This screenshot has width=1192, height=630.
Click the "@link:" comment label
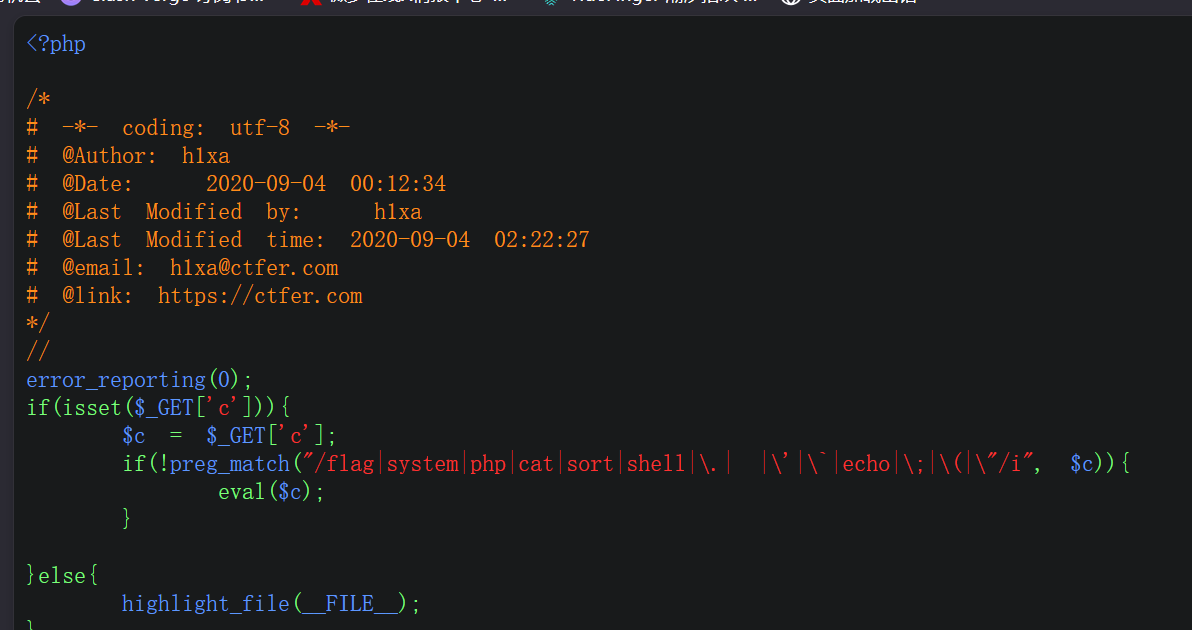[x=98, y=296]
